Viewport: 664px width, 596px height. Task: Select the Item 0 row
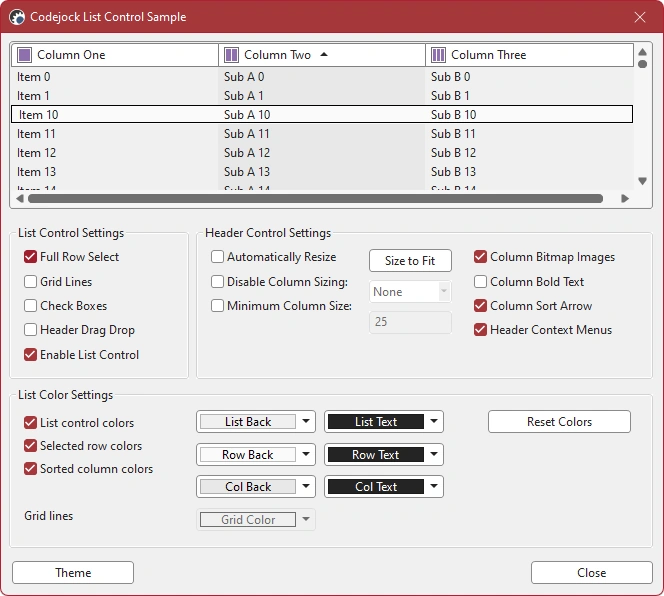click(322, 77)
